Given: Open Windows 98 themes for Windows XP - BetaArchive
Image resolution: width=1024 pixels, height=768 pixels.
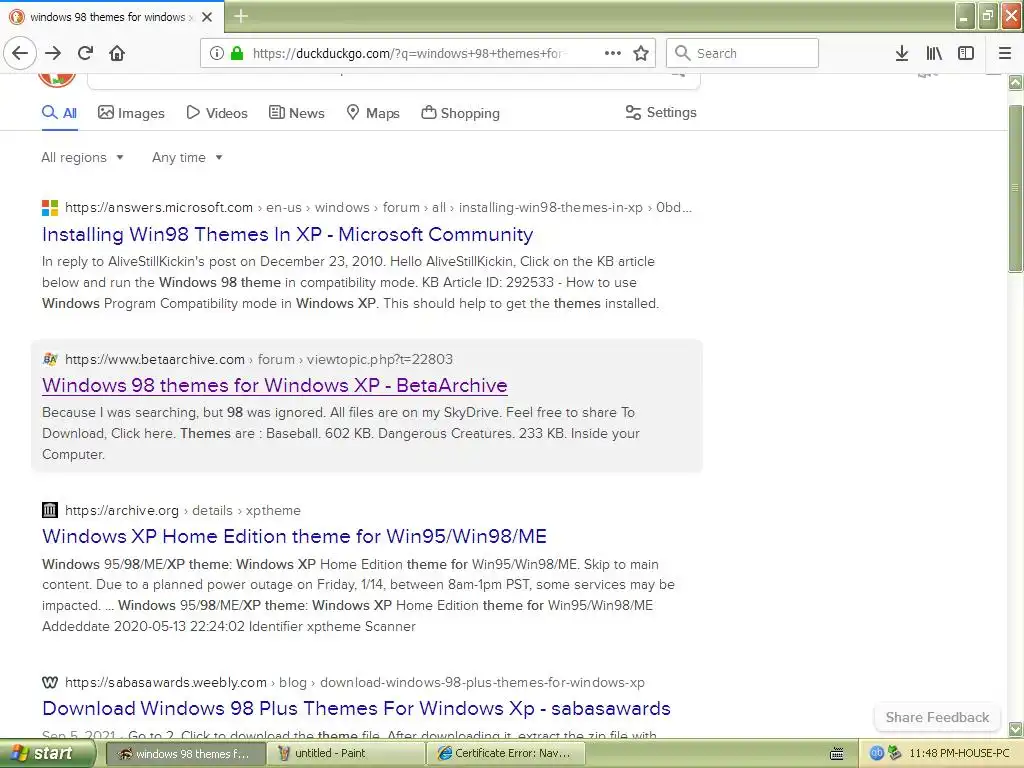Looking at the screenshot, I should click(x=274, y=385).
